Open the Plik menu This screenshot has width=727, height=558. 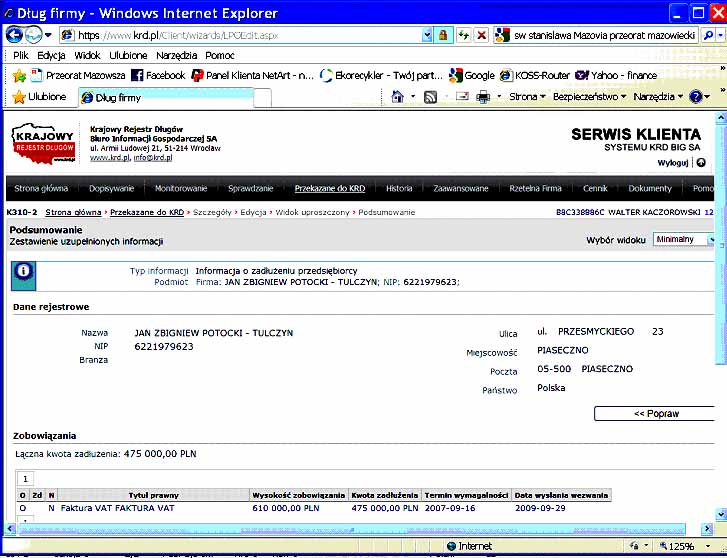coord(21,56)
